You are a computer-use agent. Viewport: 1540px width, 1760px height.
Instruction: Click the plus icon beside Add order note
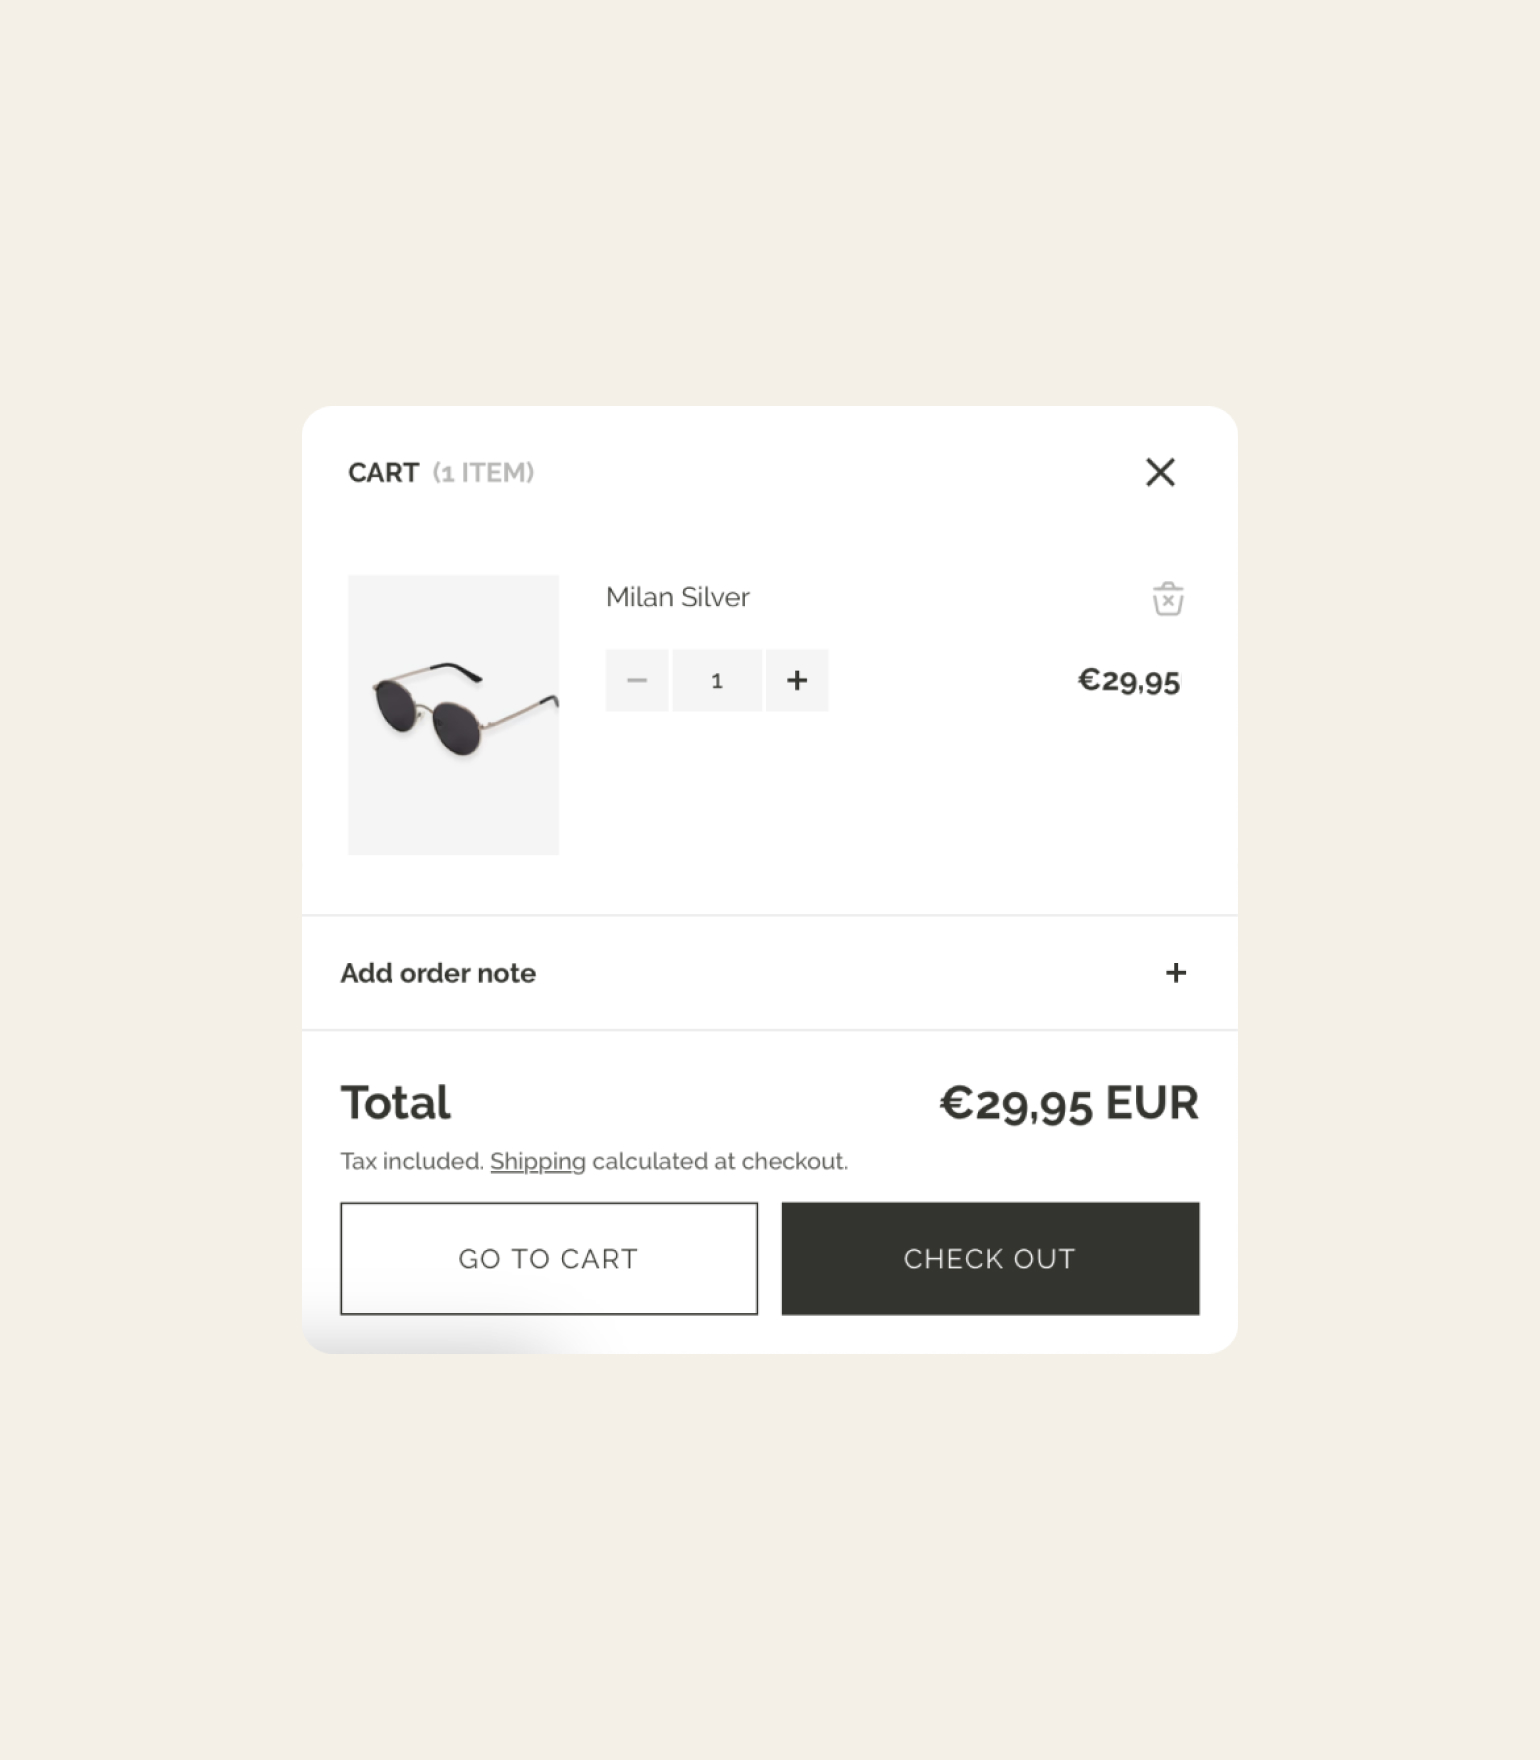1176,972
